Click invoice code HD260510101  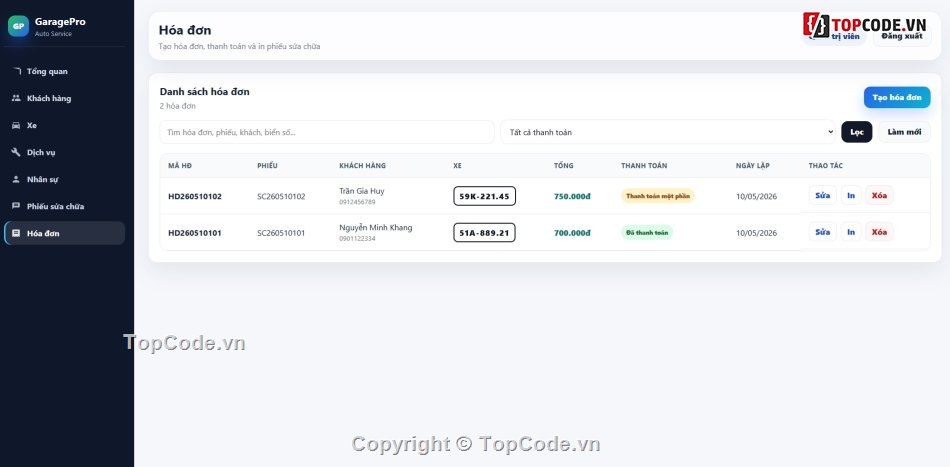pyautogui.click(x=194, y=233)
